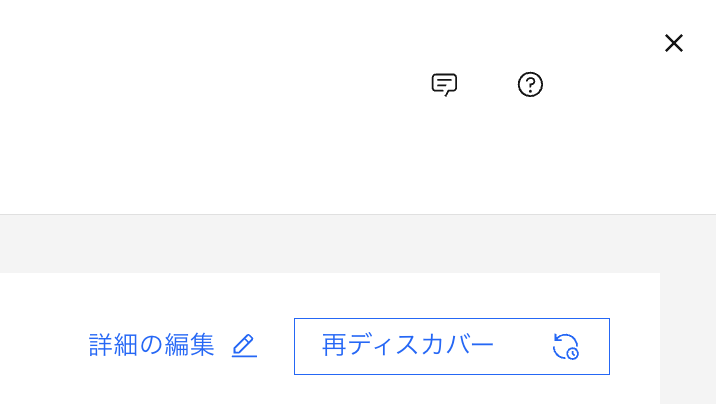Edit details via the 詳細の編集 text

pyautogui.click(x=152, y=346)
